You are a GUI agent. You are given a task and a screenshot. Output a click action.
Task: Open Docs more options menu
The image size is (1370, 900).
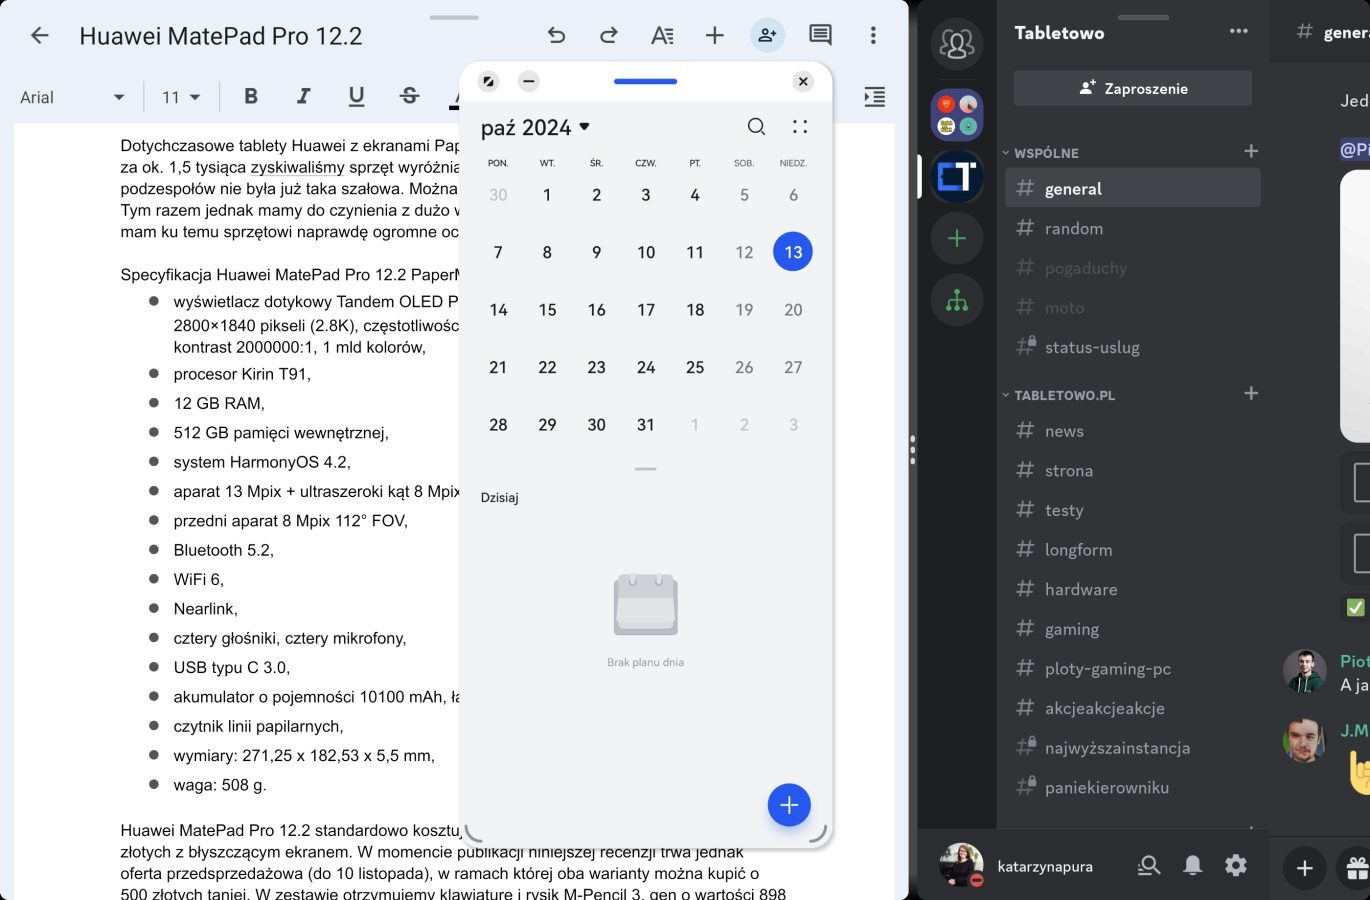[873, 36]
